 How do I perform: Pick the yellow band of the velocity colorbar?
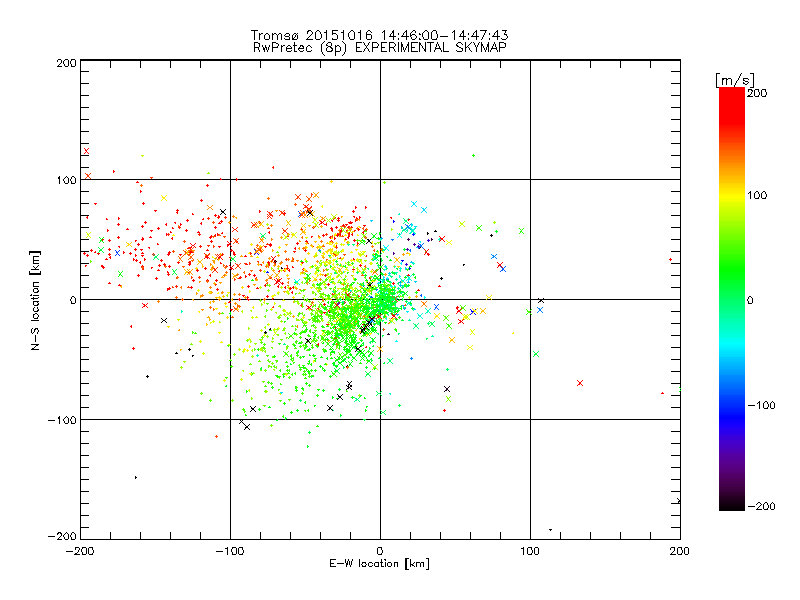732,196
